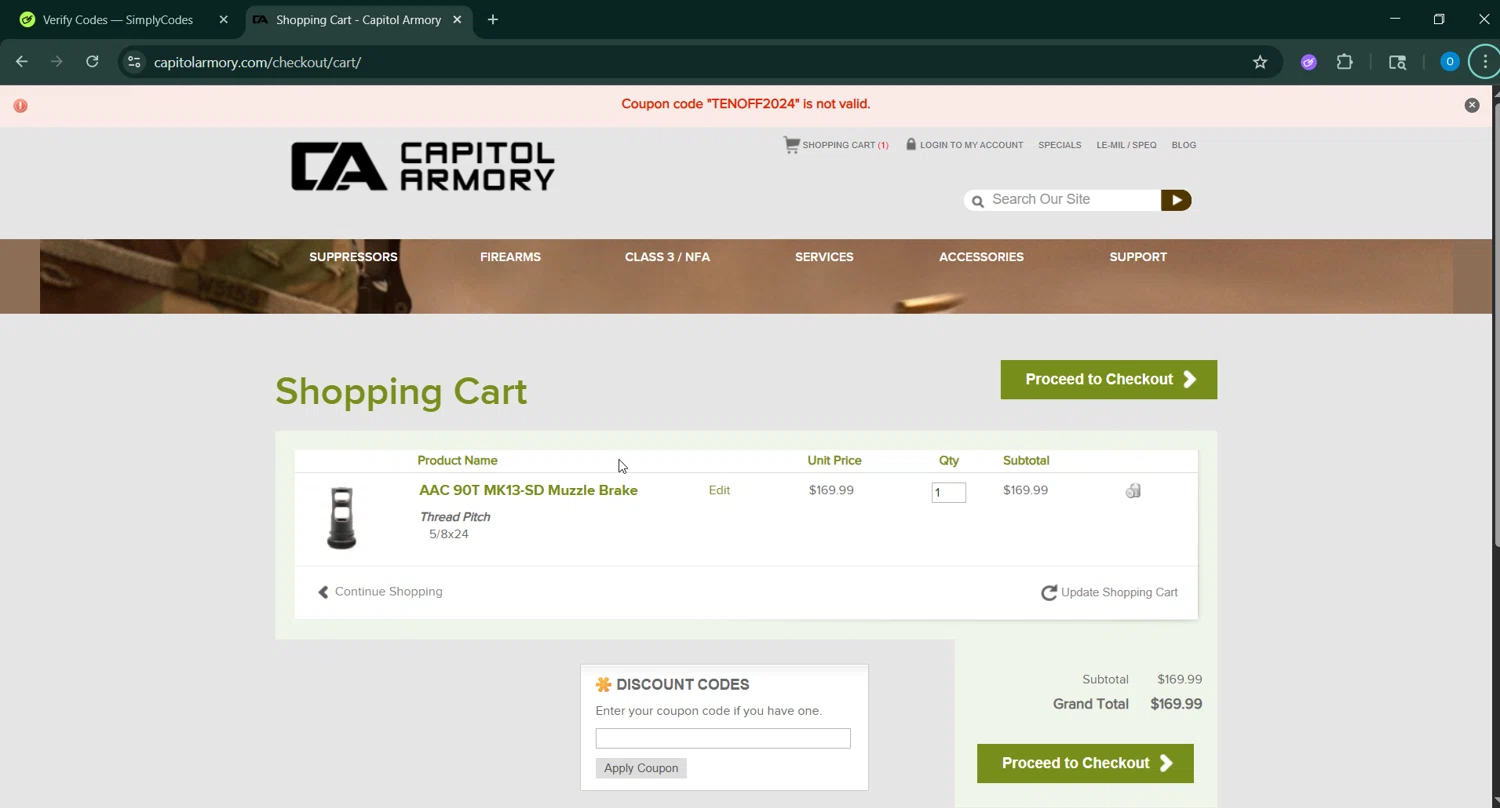The image size is (1500, 808).
Task: Open the Blog link
Action: coord(1183,145)
